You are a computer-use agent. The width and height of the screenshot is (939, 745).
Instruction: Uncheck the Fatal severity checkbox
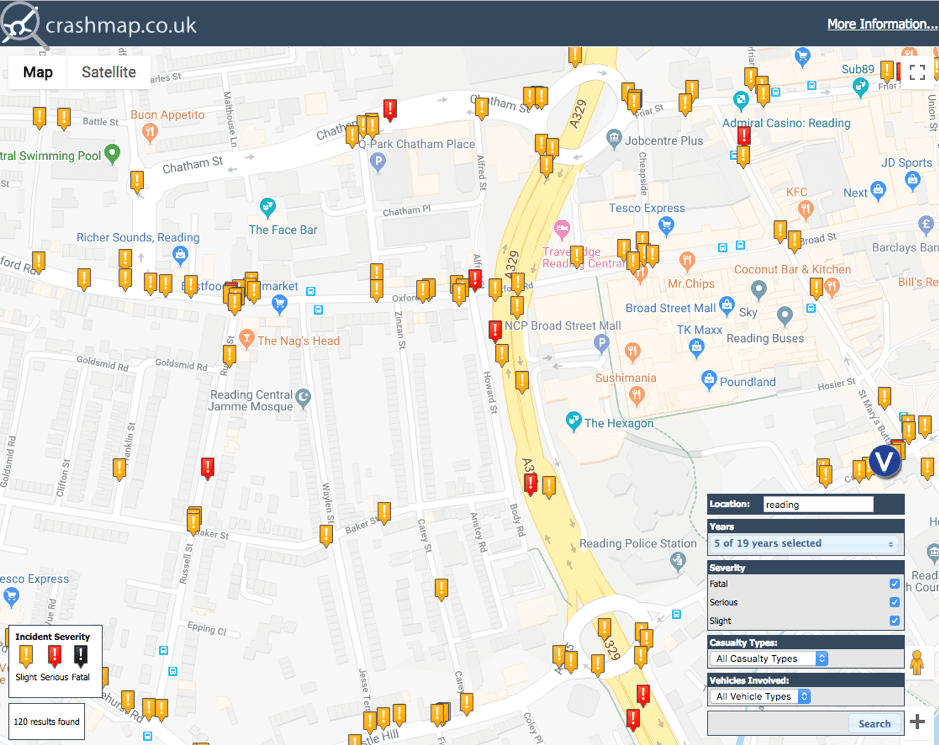pyautogui.click(x=895, y=583)
